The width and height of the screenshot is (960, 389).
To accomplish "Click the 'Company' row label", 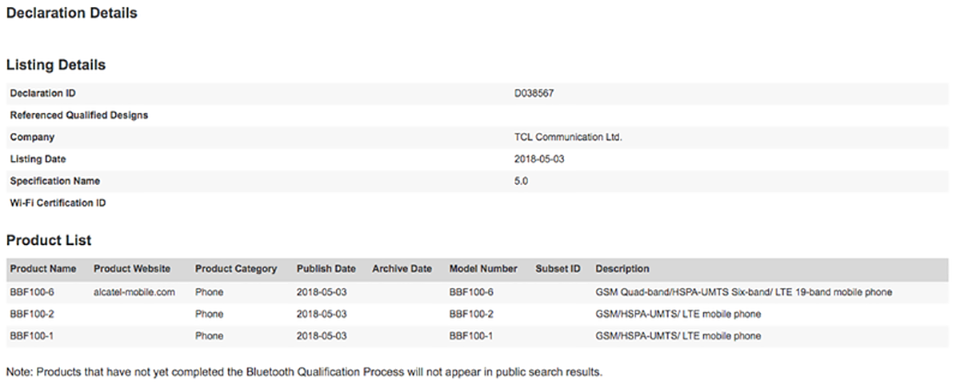I will [x=32, y=137].
